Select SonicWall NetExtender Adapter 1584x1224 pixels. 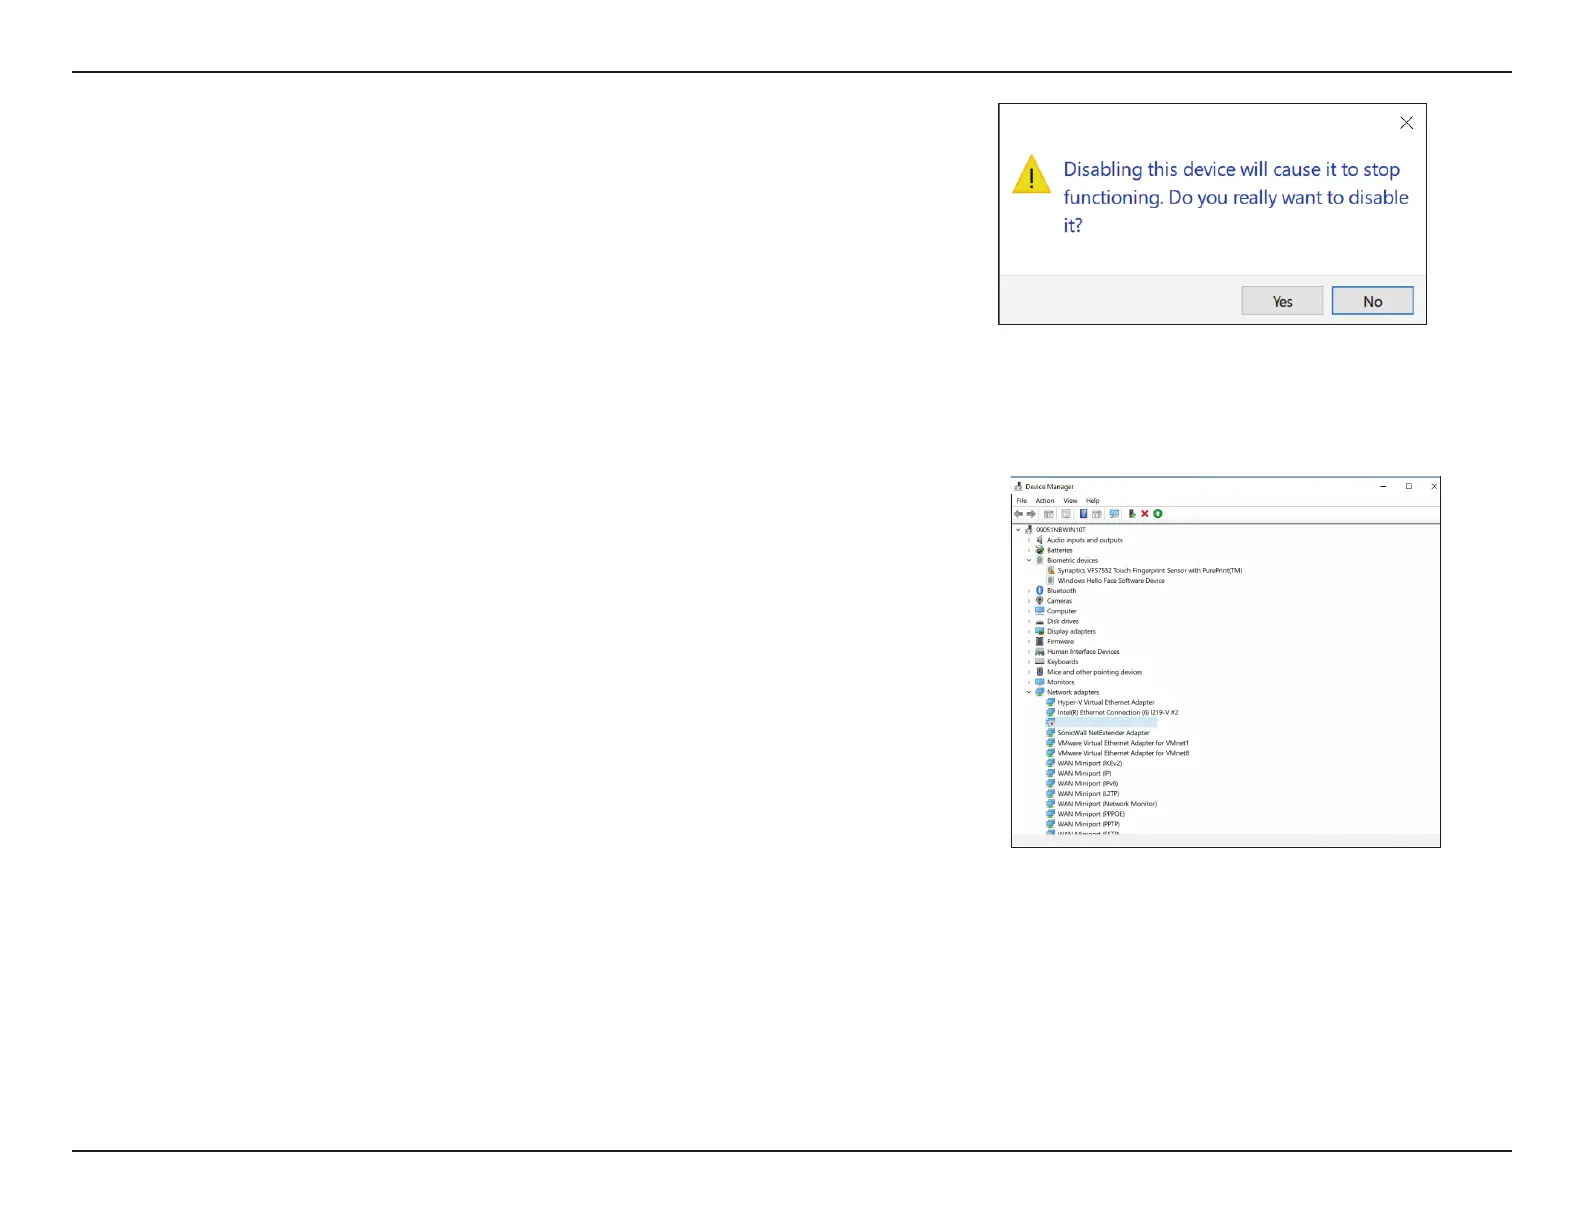click(x=1103, y=733)
